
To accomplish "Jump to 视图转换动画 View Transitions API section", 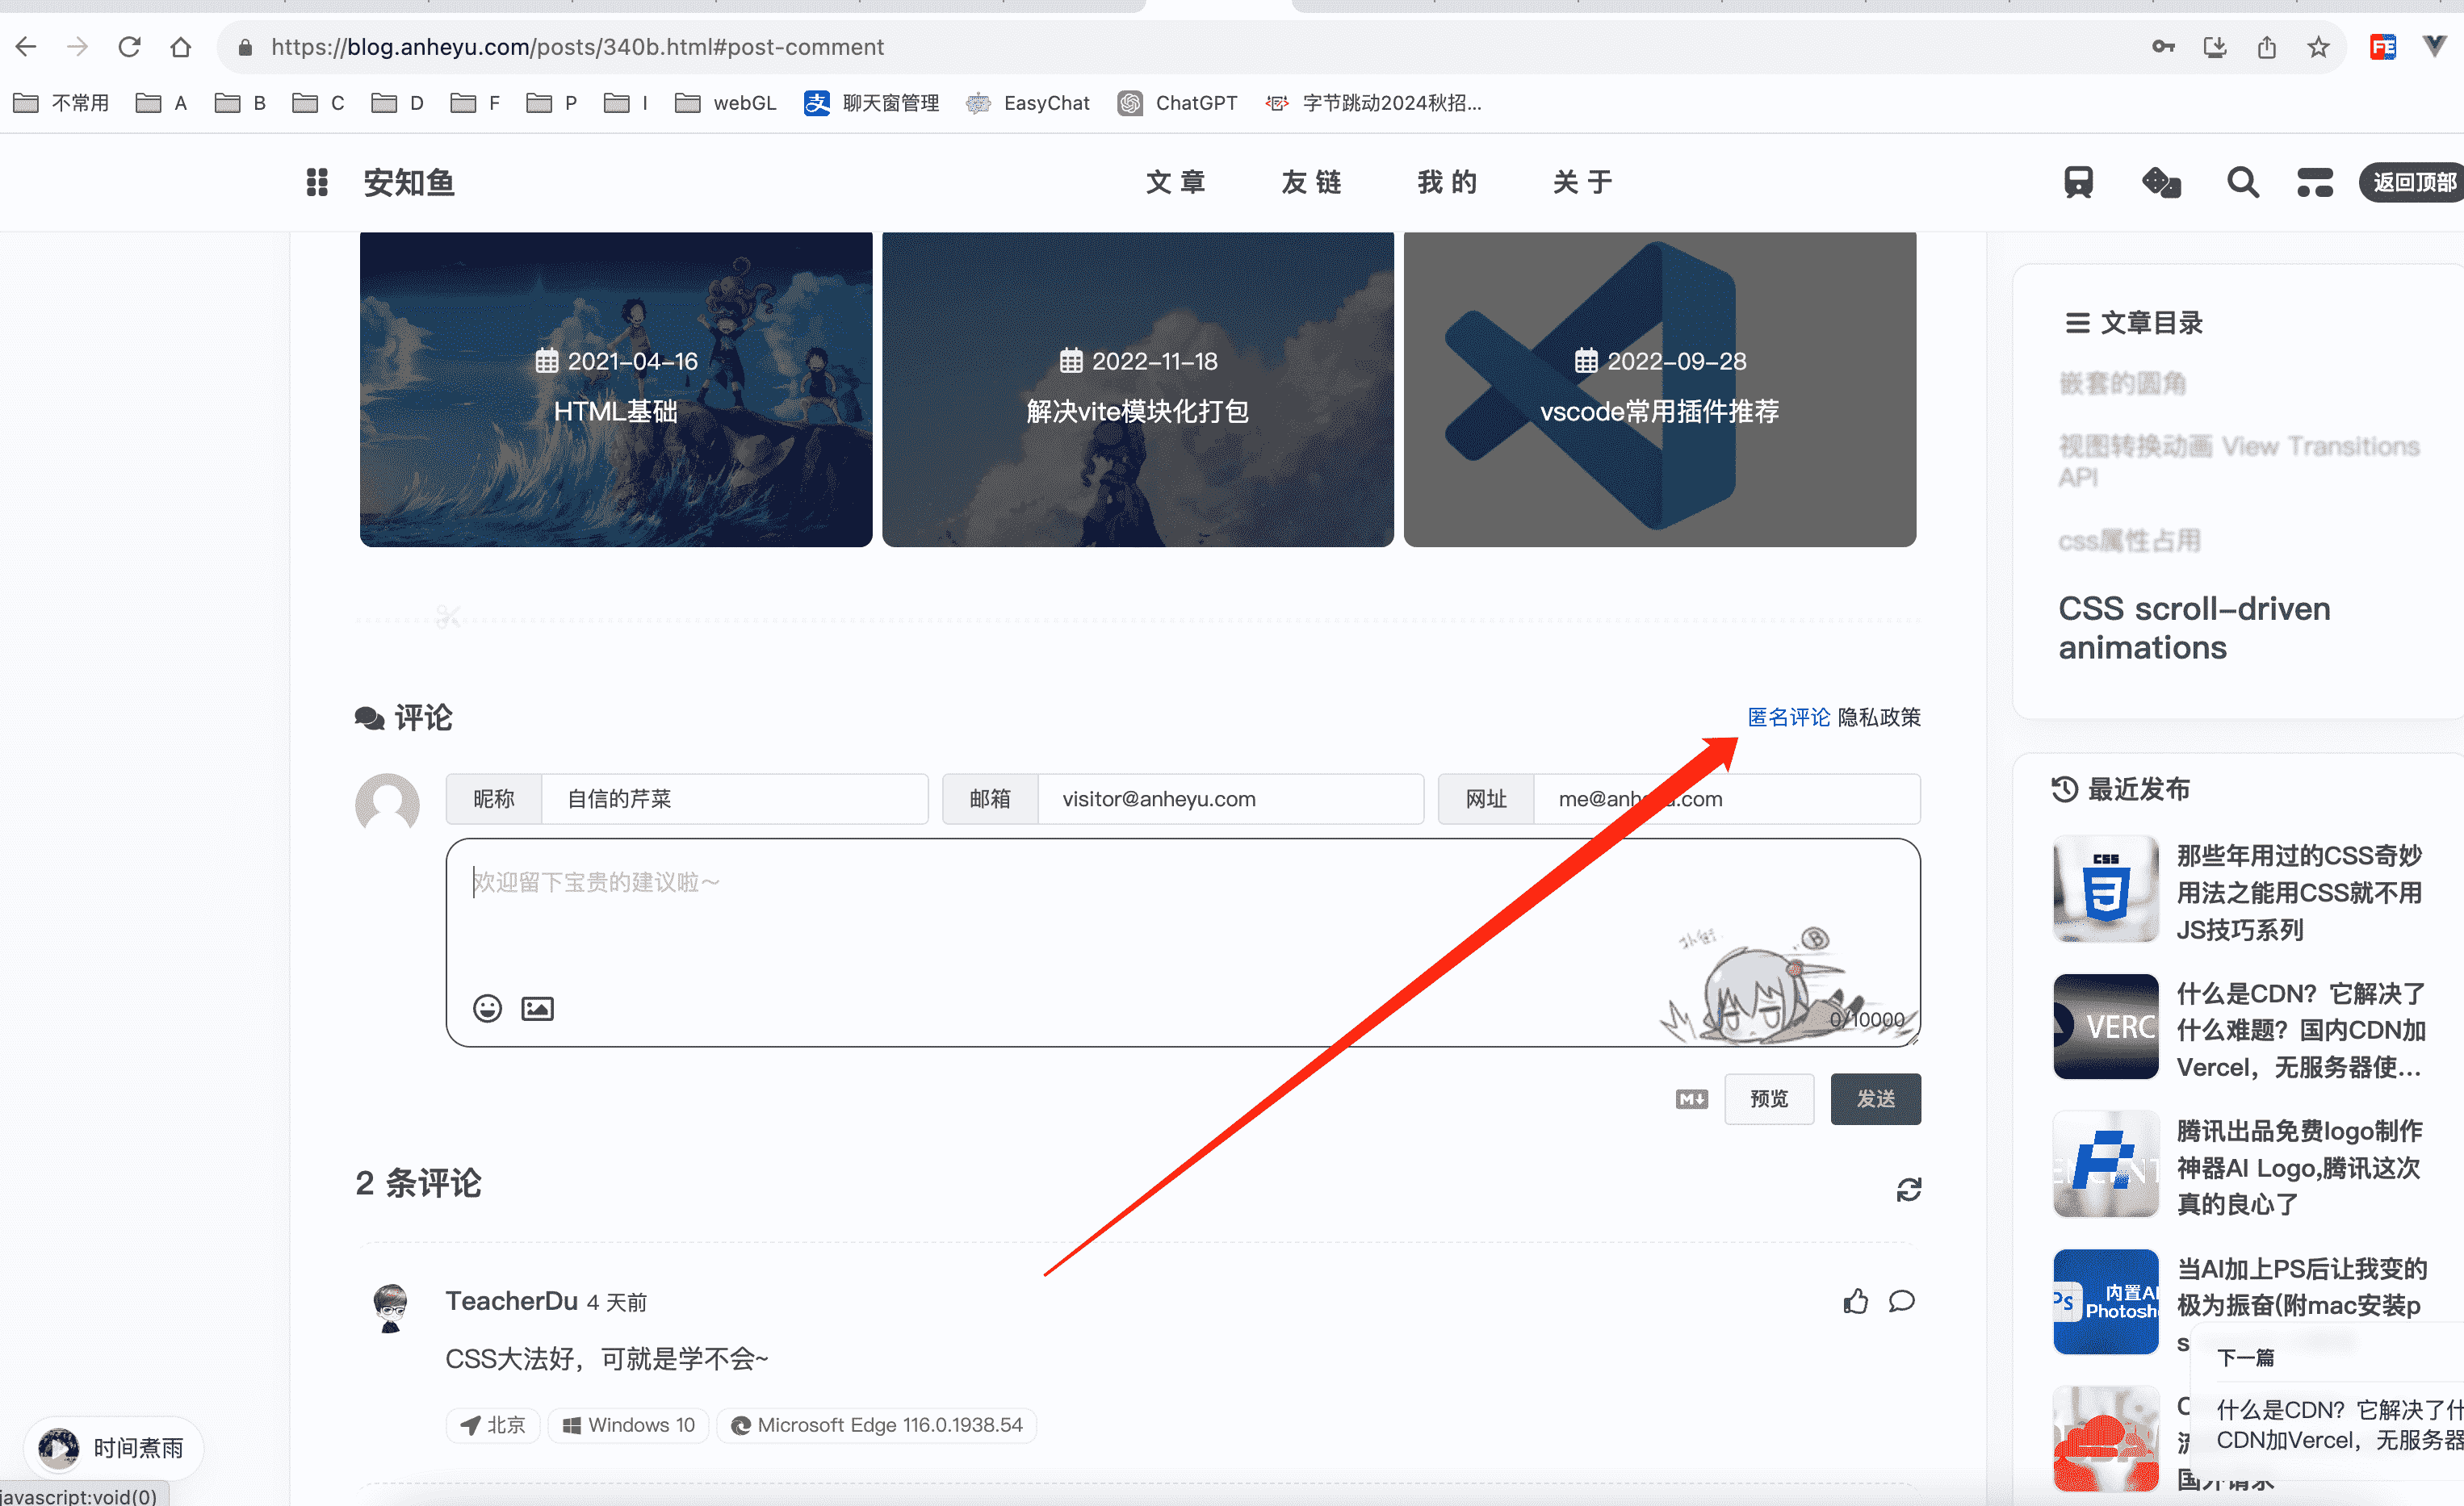I will point(2238,461).
